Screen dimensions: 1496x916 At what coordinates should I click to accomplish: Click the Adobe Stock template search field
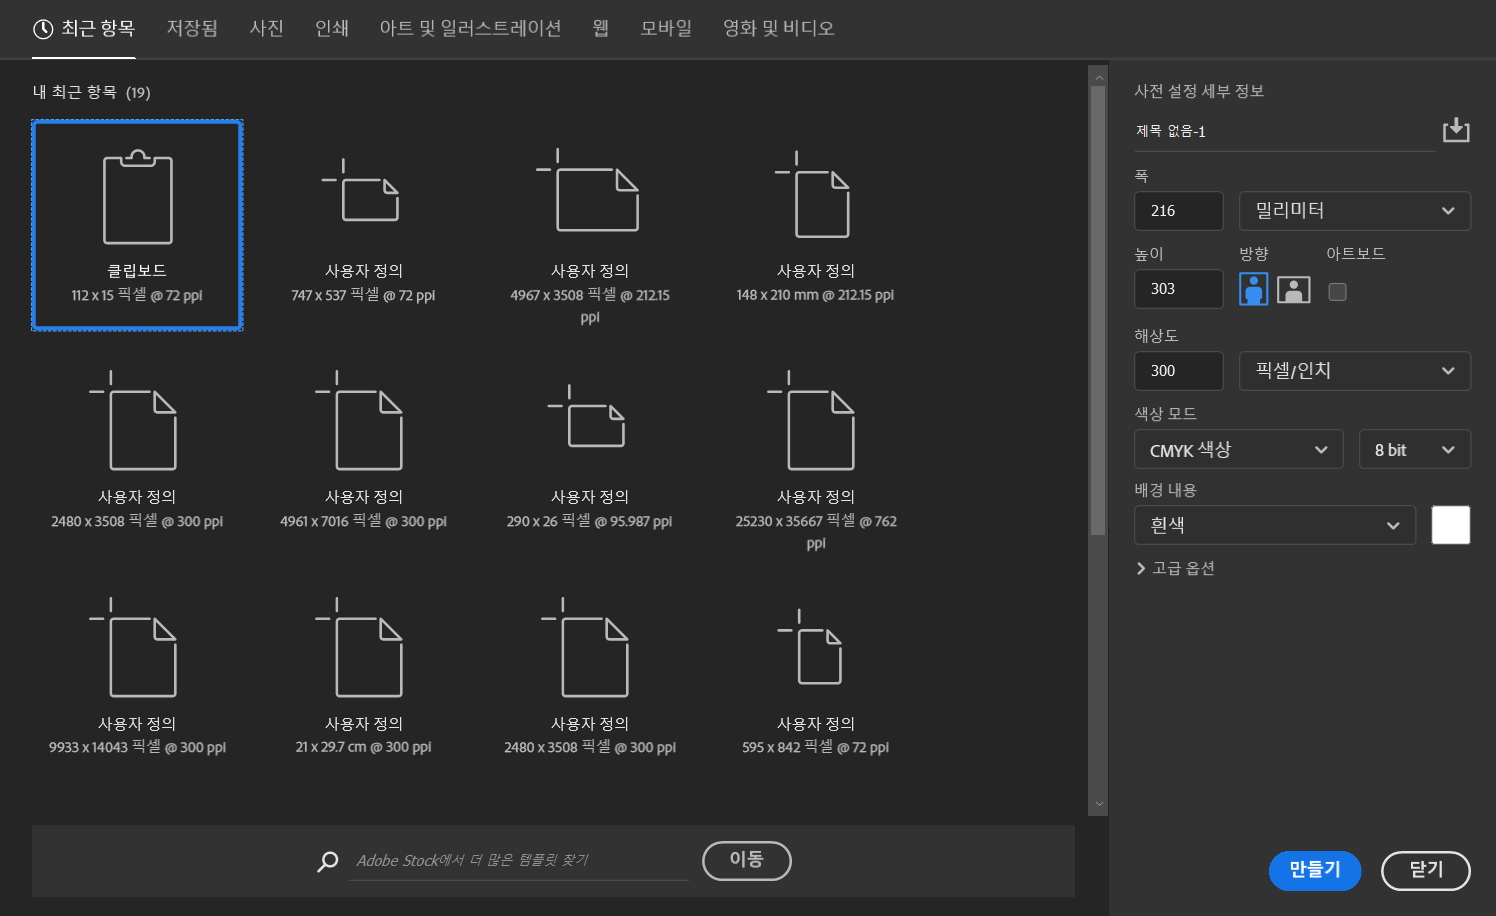pos(519,861)
